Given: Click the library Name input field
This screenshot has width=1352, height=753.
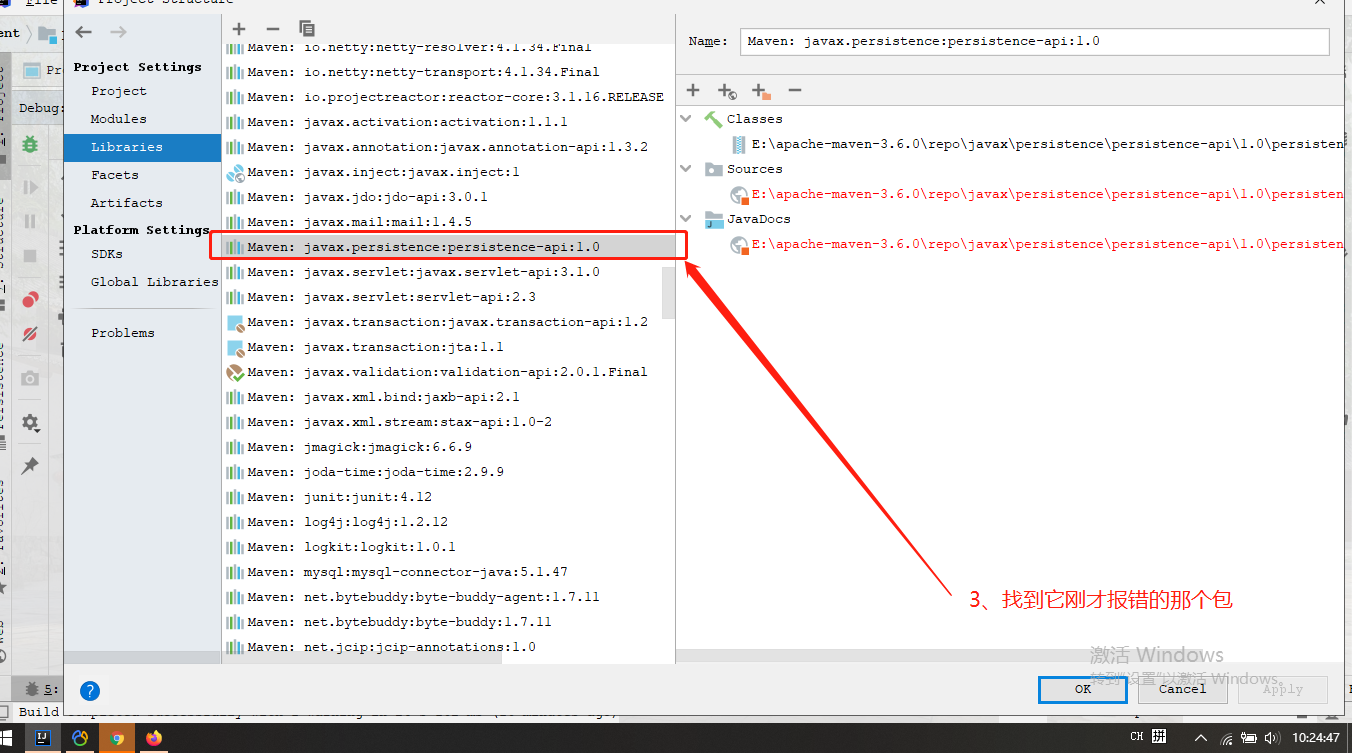Looking at the screenshot, I should click(1034, 41).
